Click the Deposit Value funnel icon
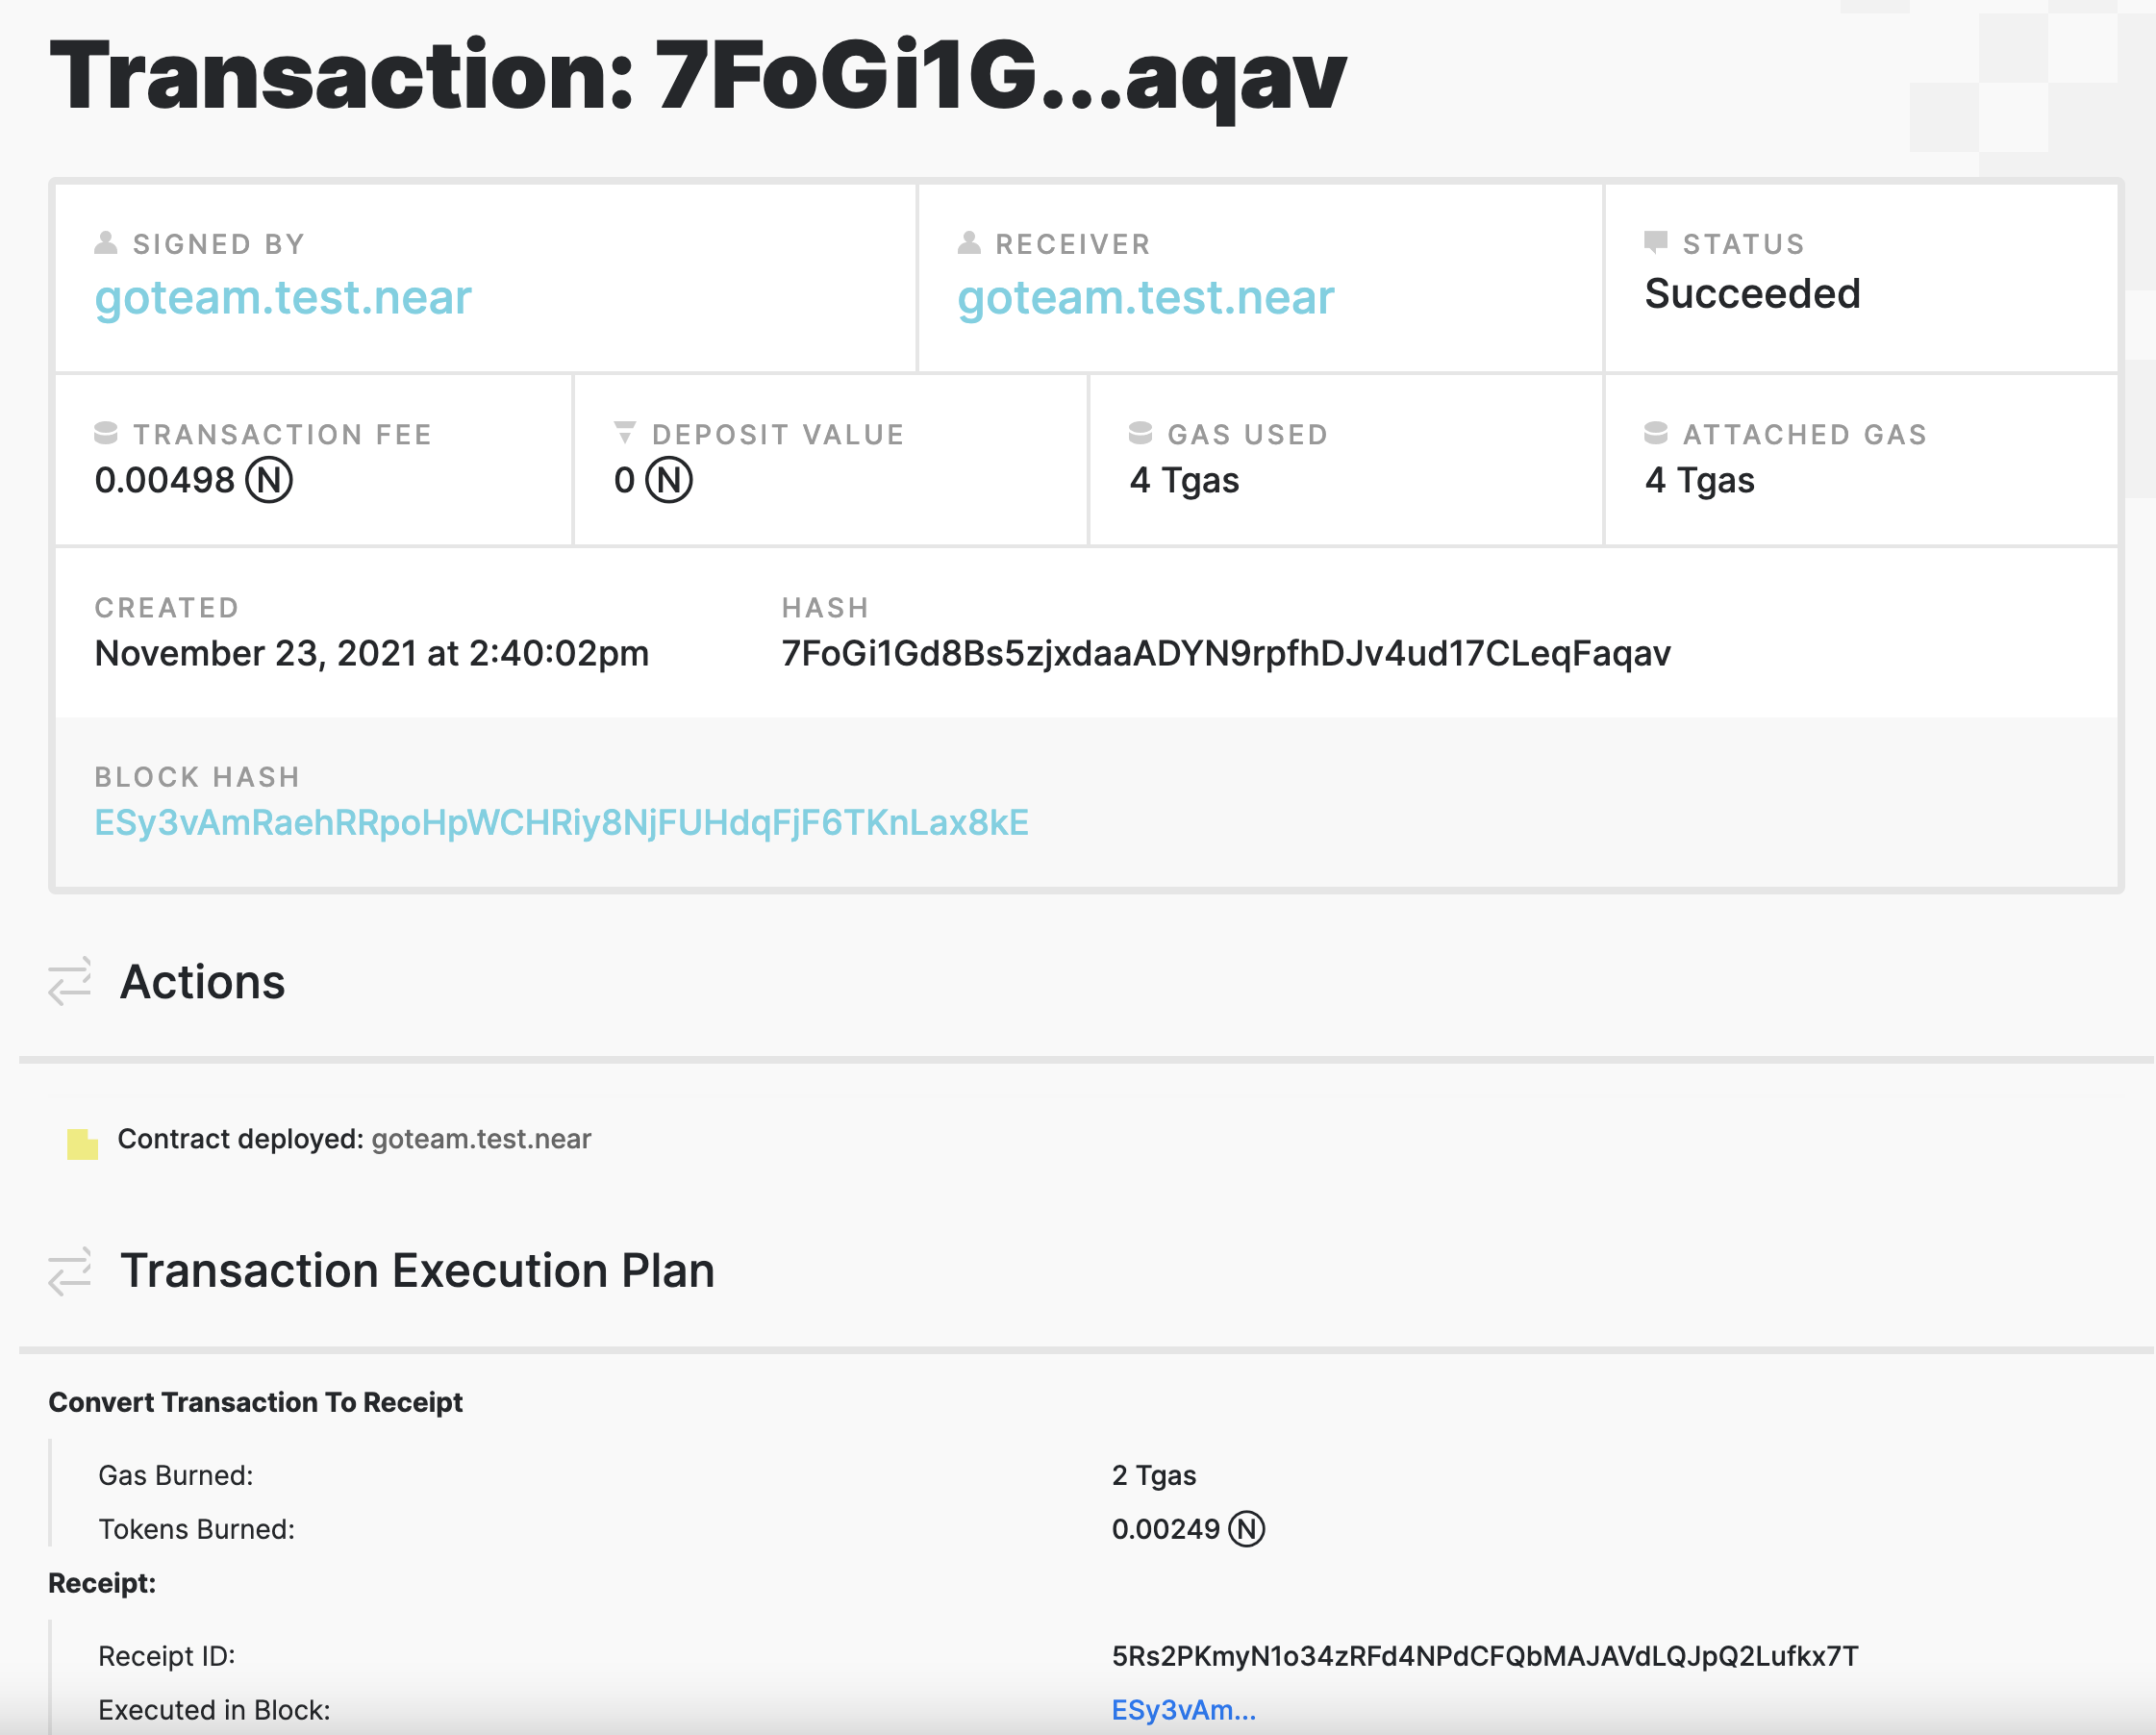Viewport: 2156px width, 1735px height. coord(624,433)
